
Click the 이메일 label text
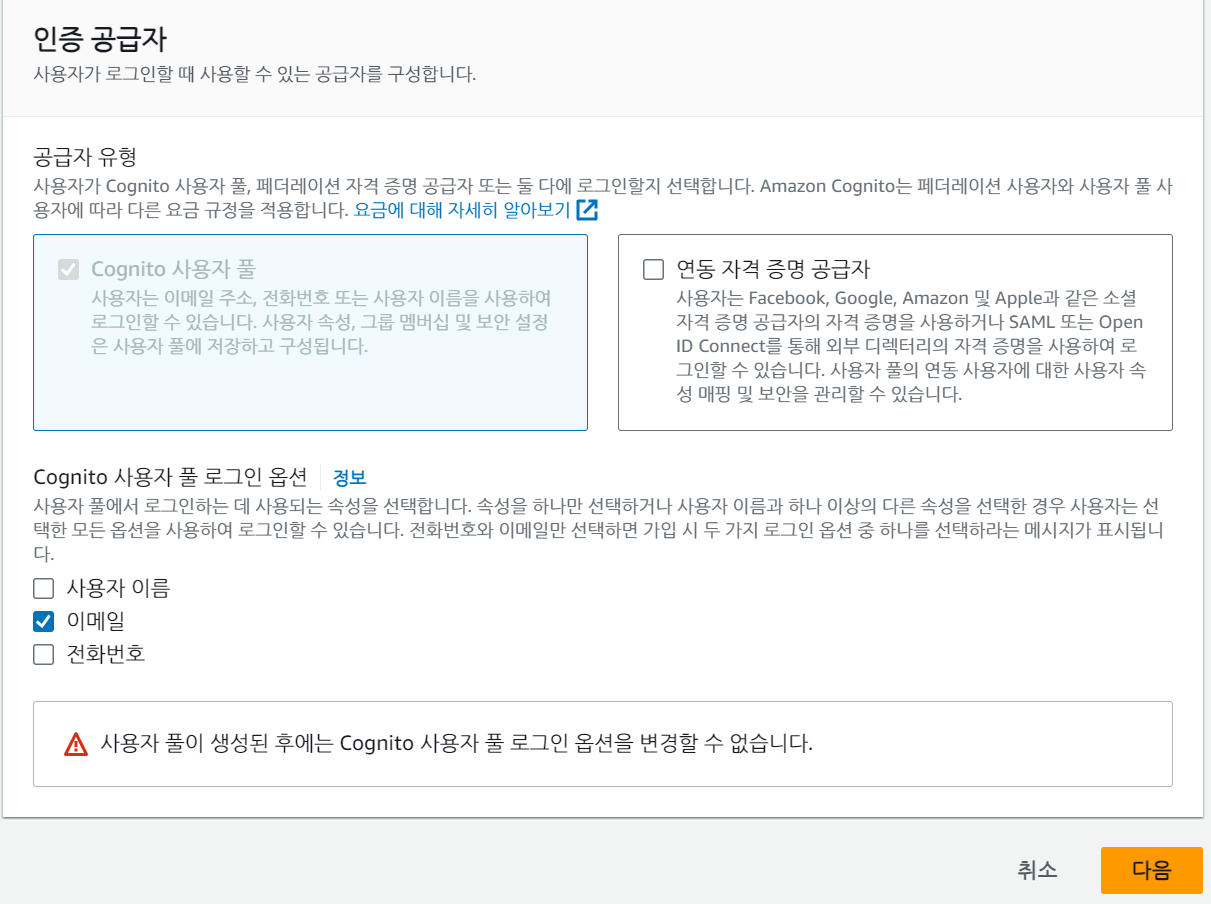95,621
